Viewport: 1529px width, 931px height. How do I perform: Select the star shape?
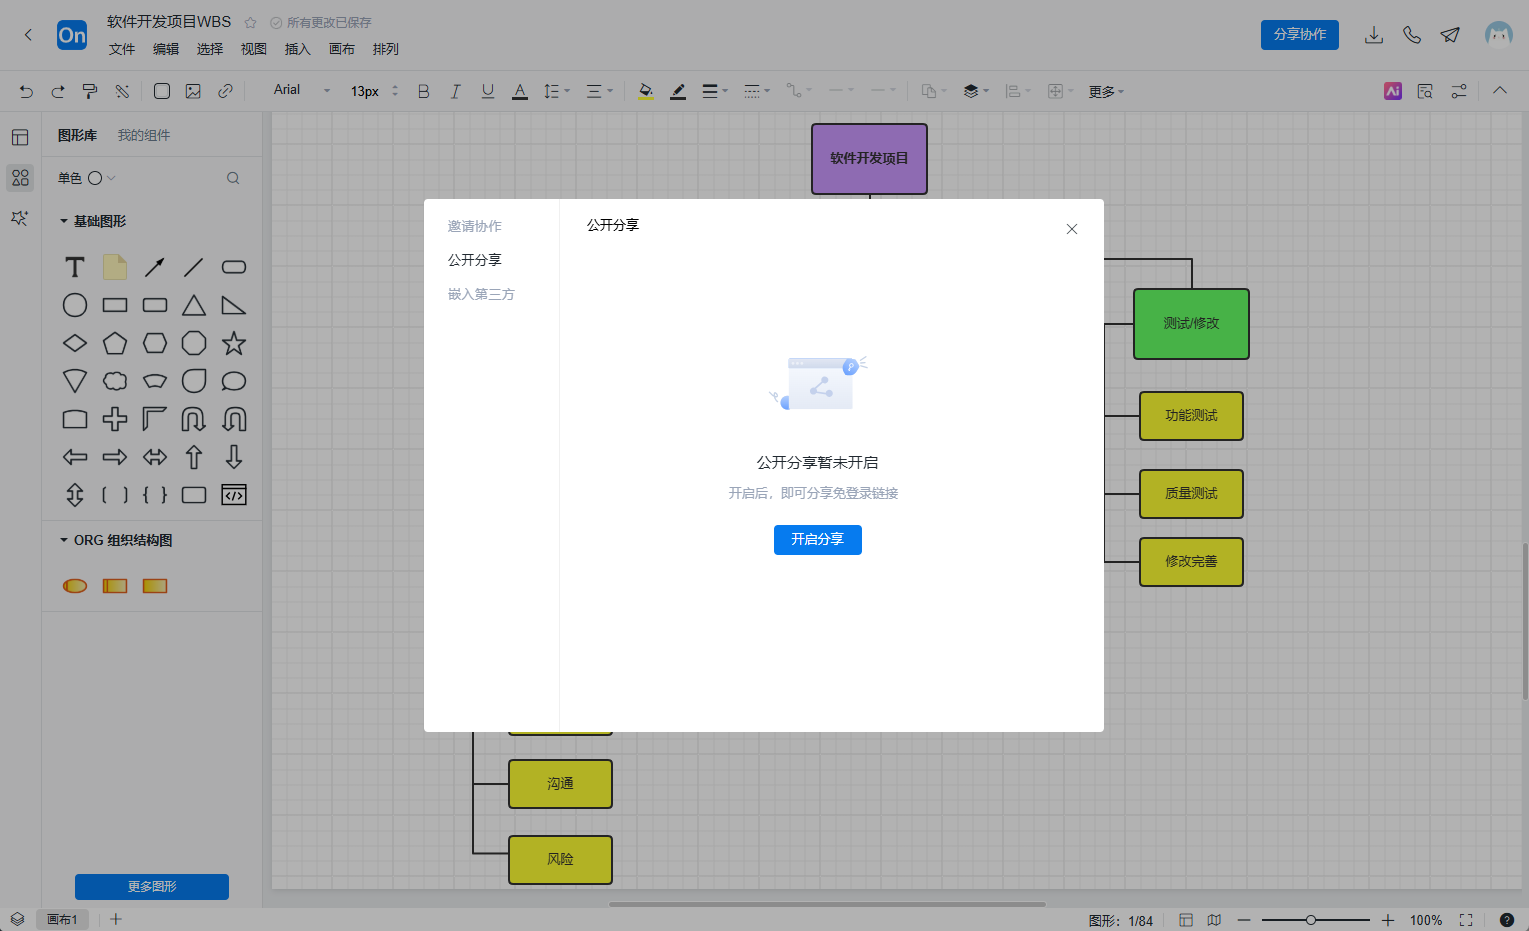click(x=234, y=344)
